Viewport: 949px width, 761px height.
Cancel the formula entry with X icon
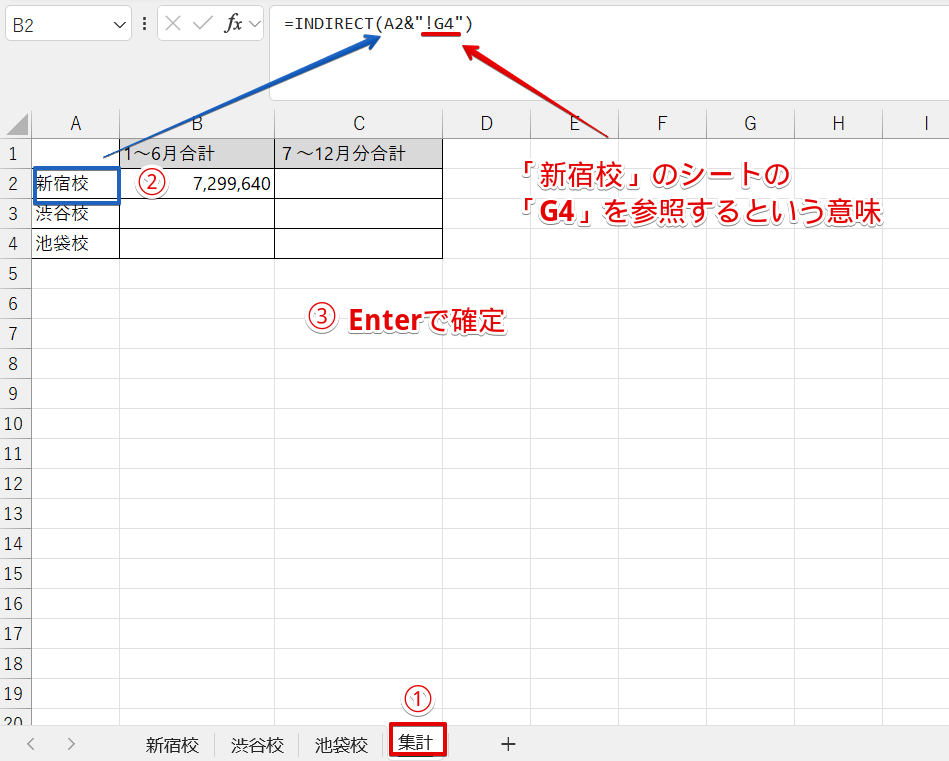click(173, 24)
